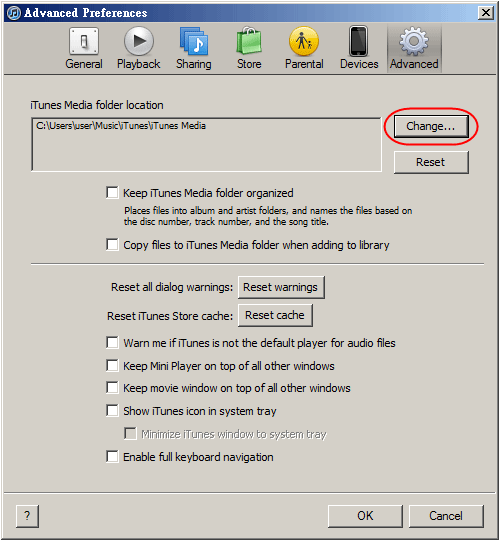The image size is (500, 541).
Task: Click the iTunes Media folder path box
Action: pos(206,145)
